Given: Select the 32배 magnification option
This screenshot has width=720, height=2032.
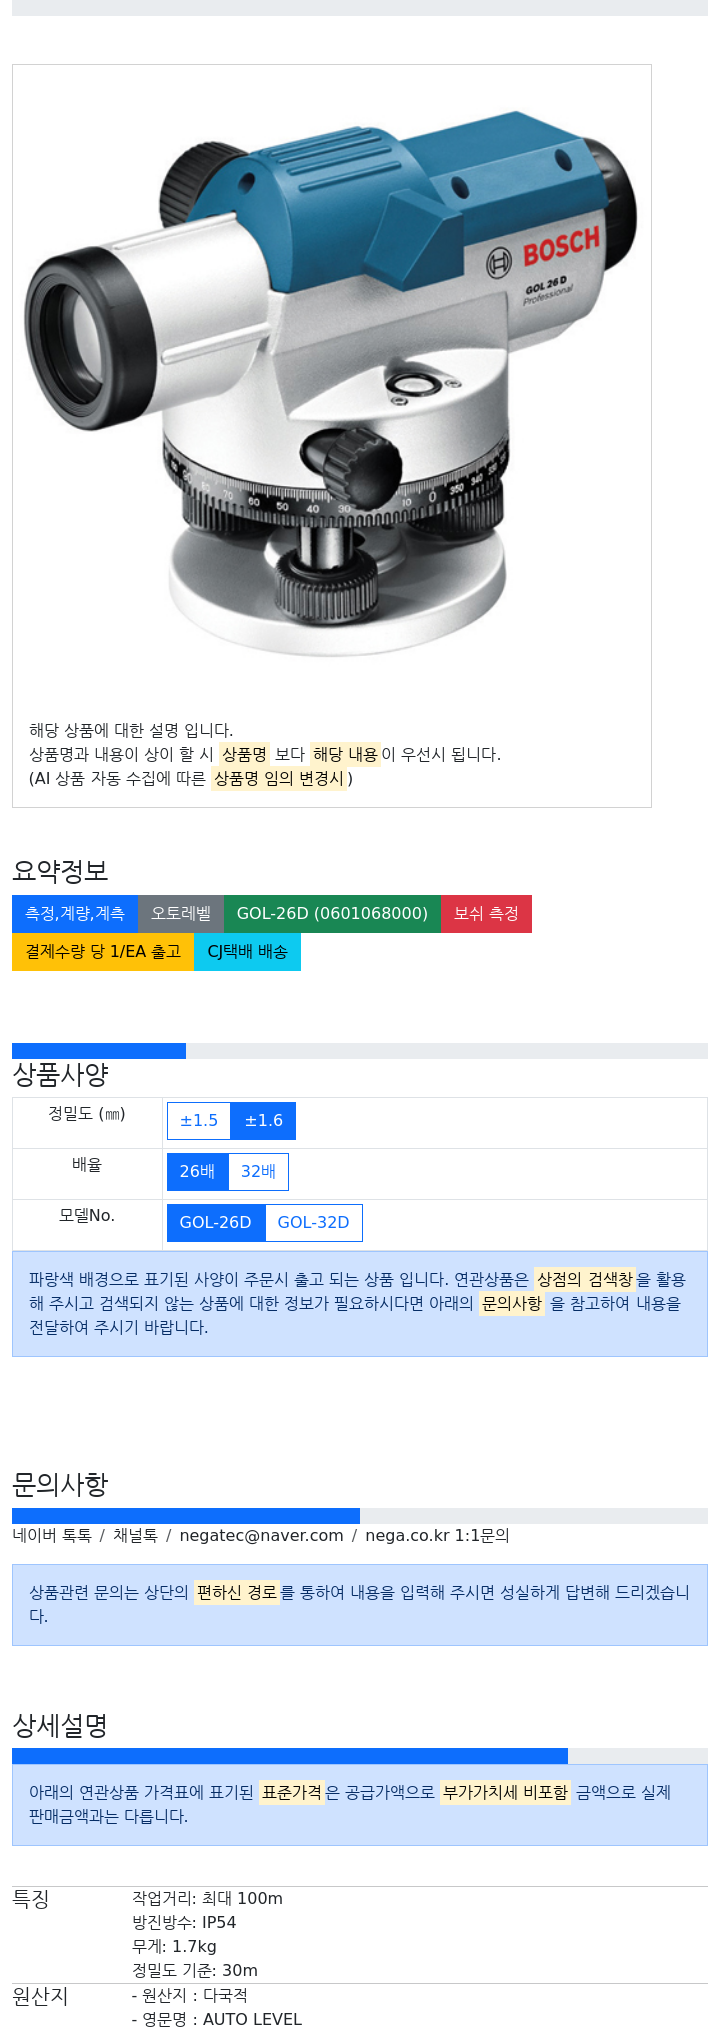Looking at the screenshot, I should [x=258, y=1172].
